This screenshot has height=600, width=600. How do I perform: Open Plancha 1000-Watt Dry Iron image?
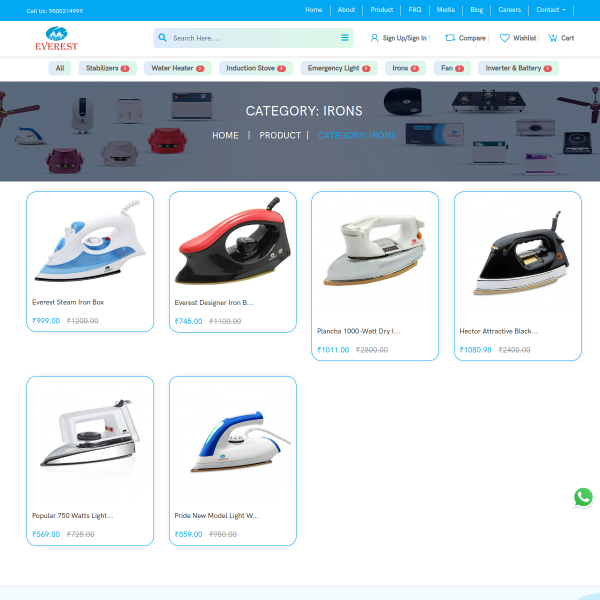coord(375,253)
